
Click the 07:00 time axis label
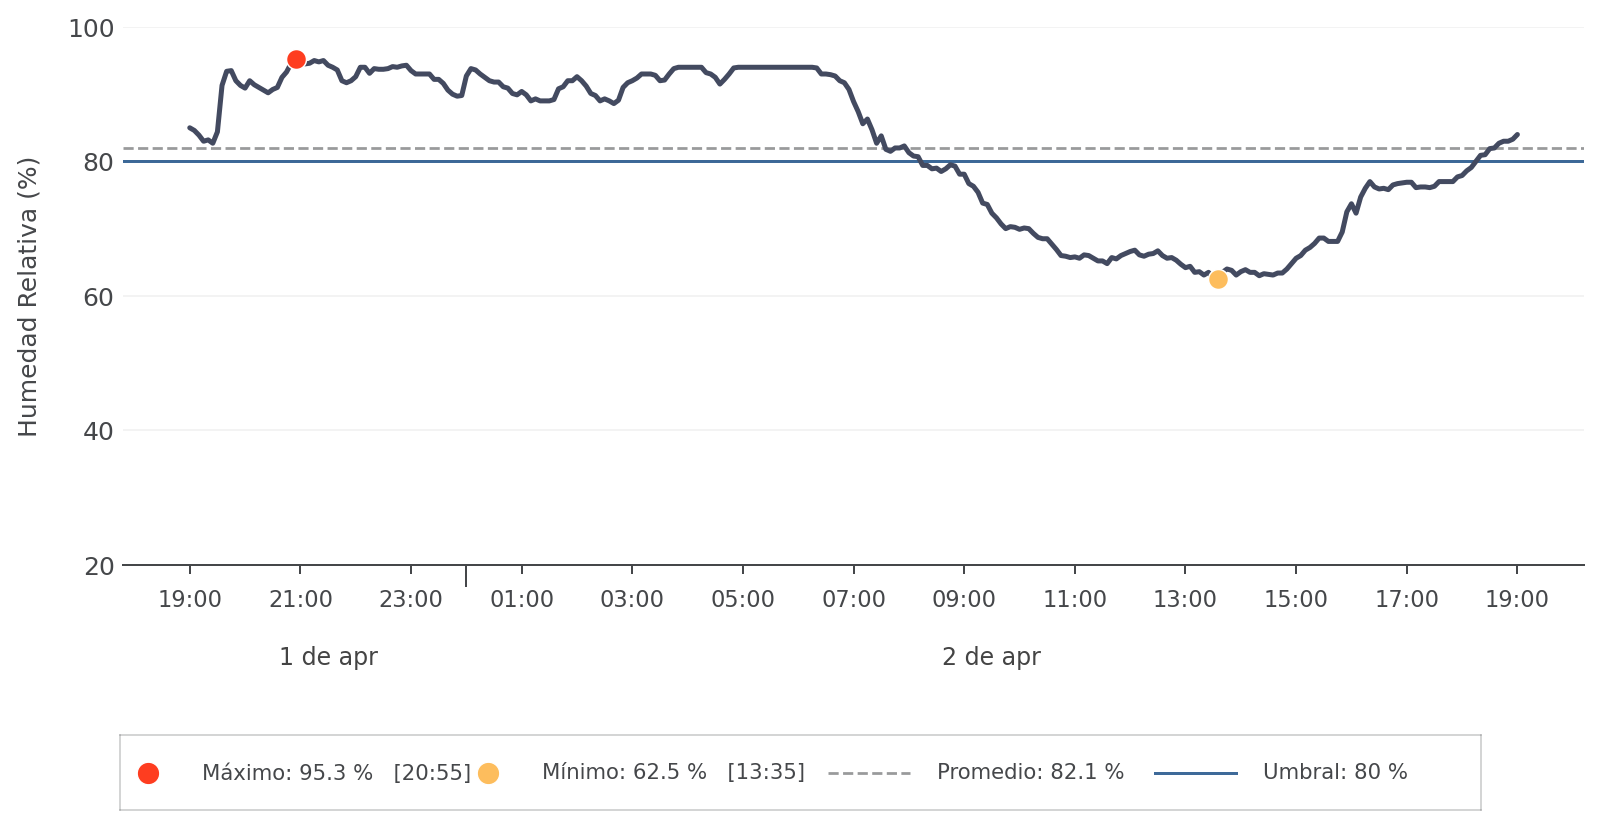click(853, 600)
